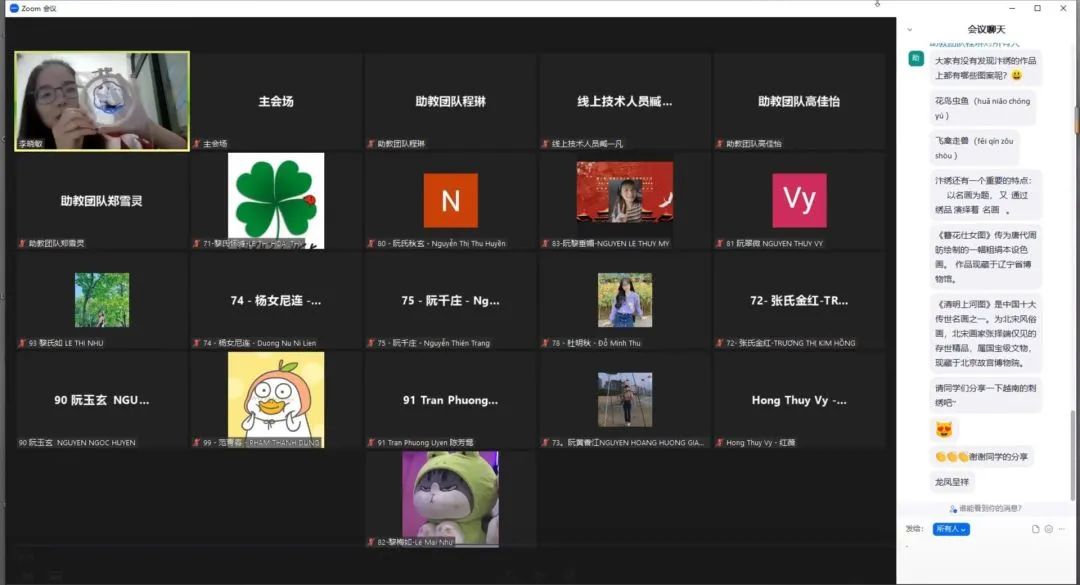Open the more options menu in chat toolbar
This screenshot has height=585, width=1080.
1061,529
